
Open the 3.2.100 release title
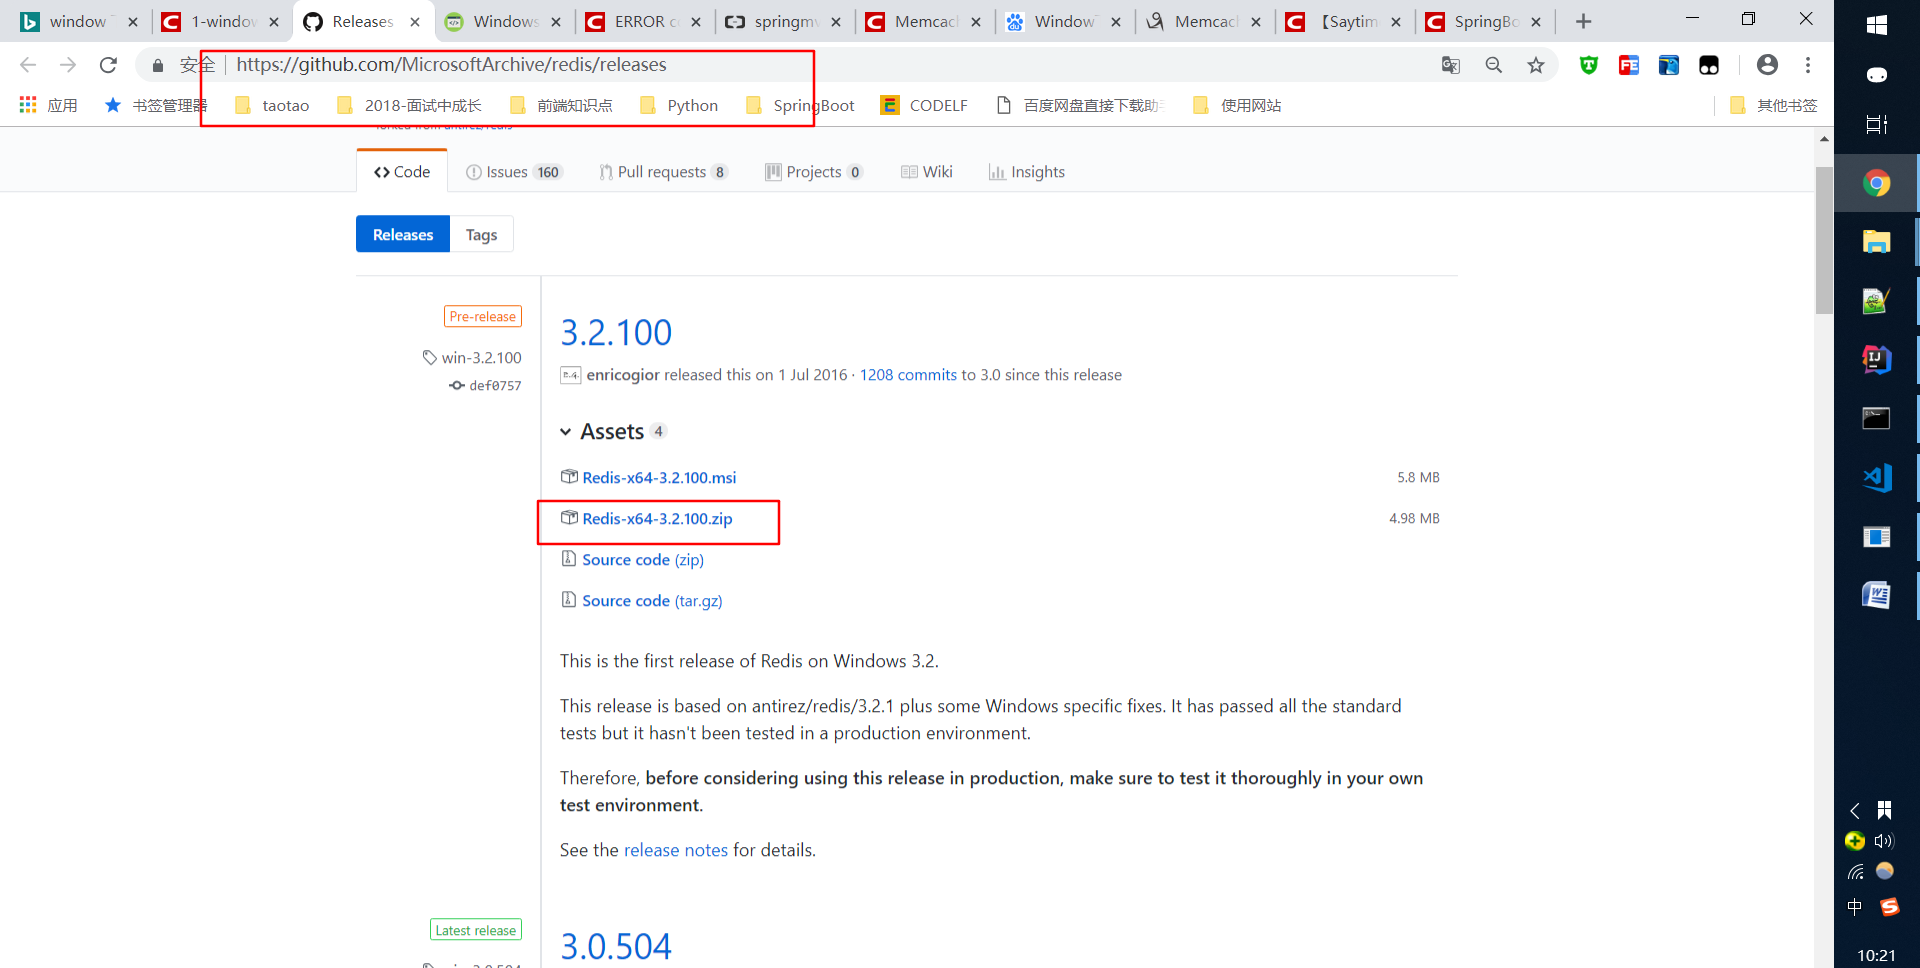point(616,332)
